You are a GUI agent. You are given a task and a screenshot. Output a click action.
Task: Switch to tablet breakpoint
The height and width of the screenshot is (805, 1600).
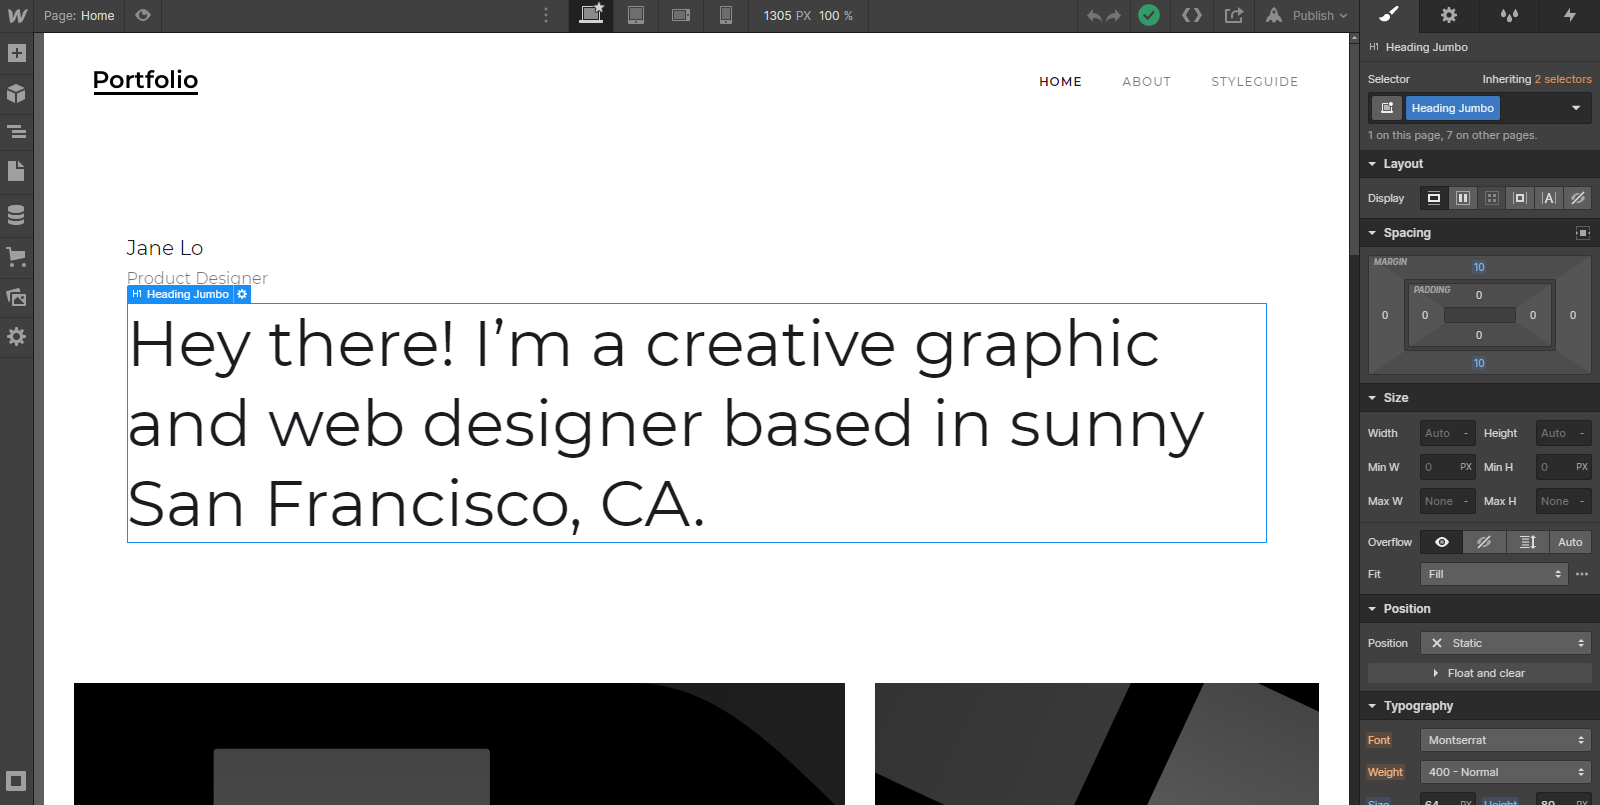coord(636,15)
